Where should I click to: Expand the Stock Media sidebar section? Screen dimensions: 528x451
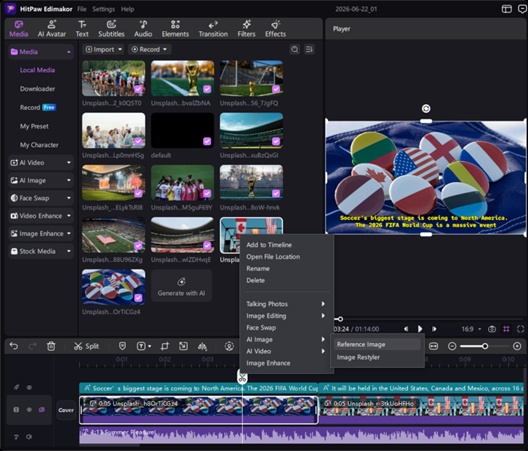pos(41,251)
